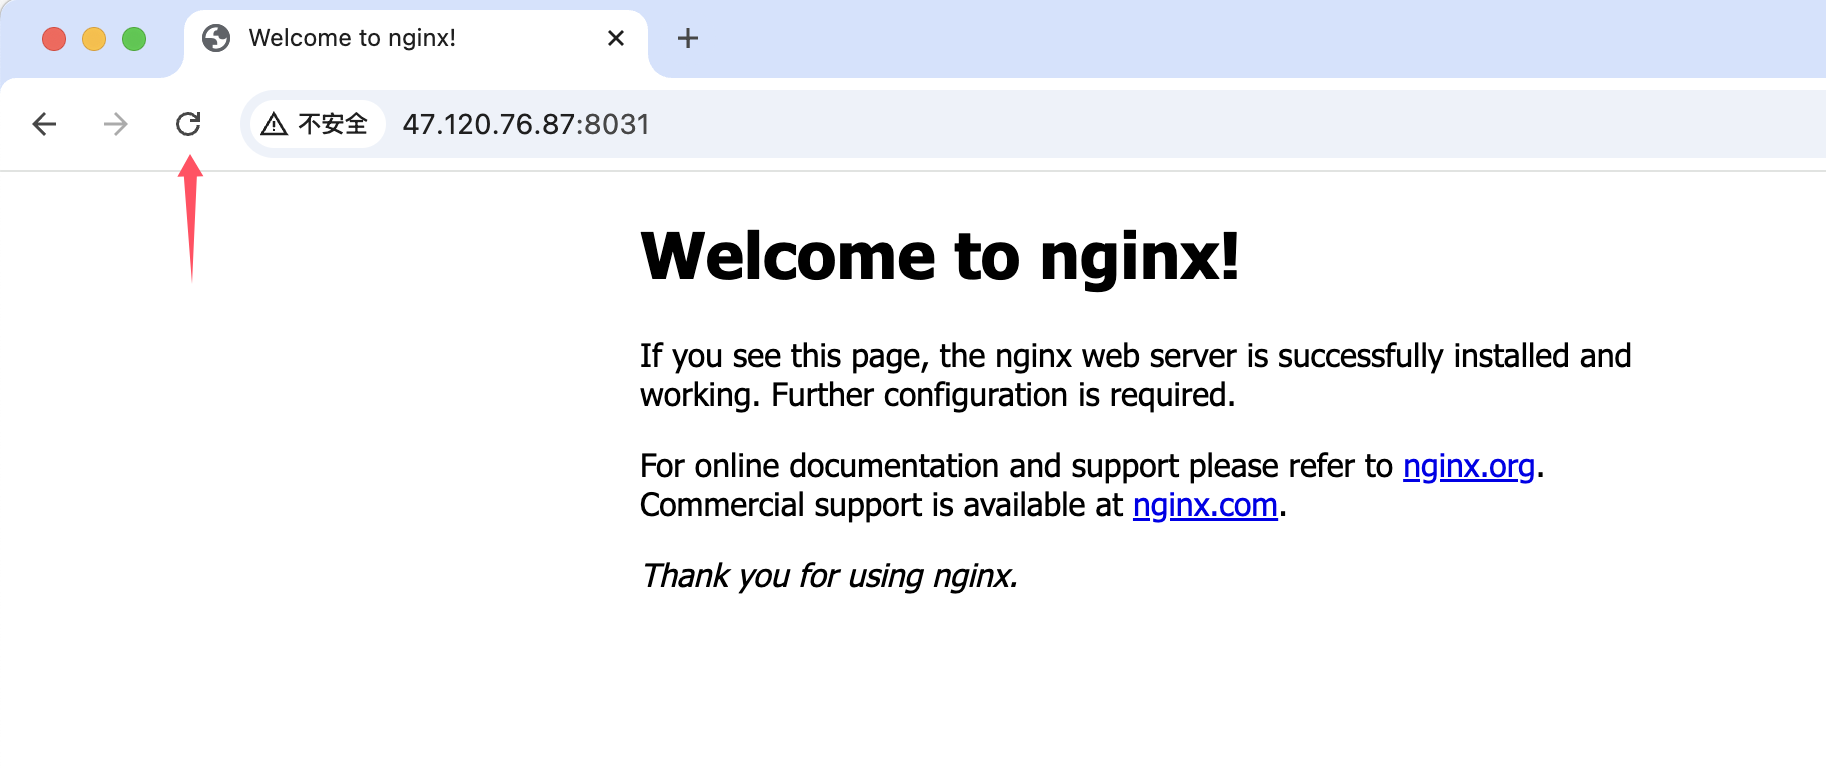
Task: Open the 不安全 site security warning chip
Action: [317, 124]
